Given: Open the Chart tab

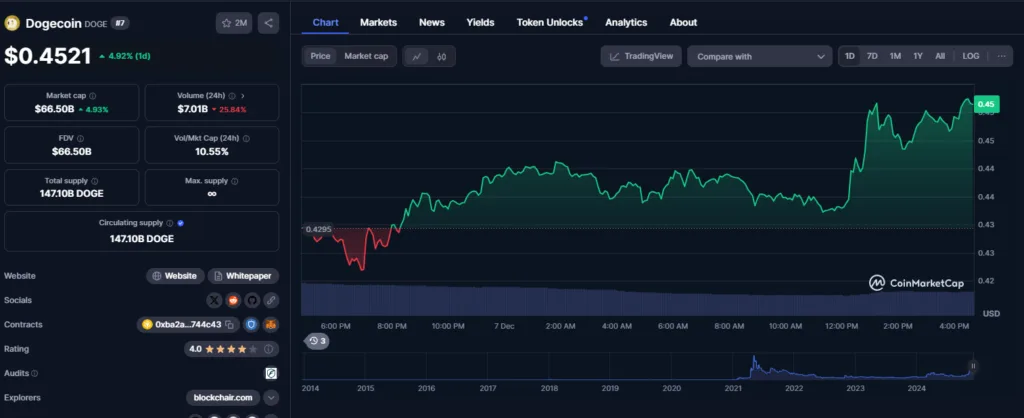Looking at the screenshot, I should (x=325, y=22).
